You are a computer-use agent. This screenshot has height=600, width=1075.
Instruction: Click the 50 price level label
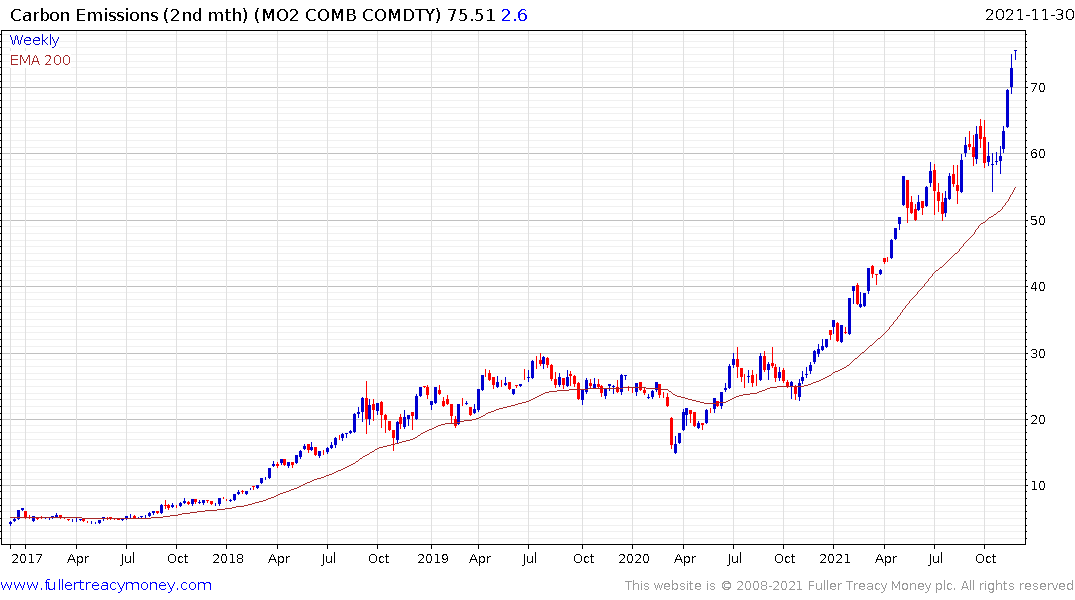(1037, 221)
